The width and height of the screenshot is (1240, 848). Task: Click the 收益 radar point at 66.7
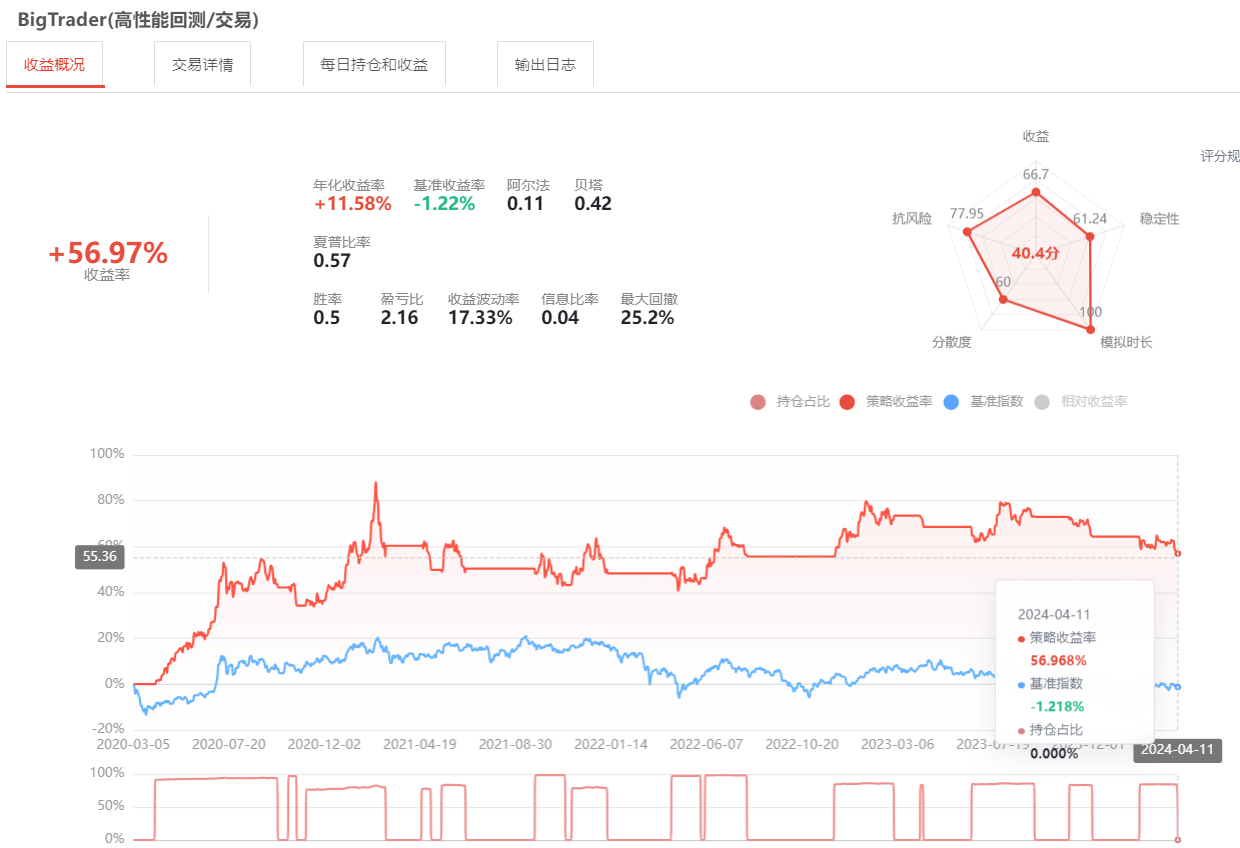[x=1036, y=193]
